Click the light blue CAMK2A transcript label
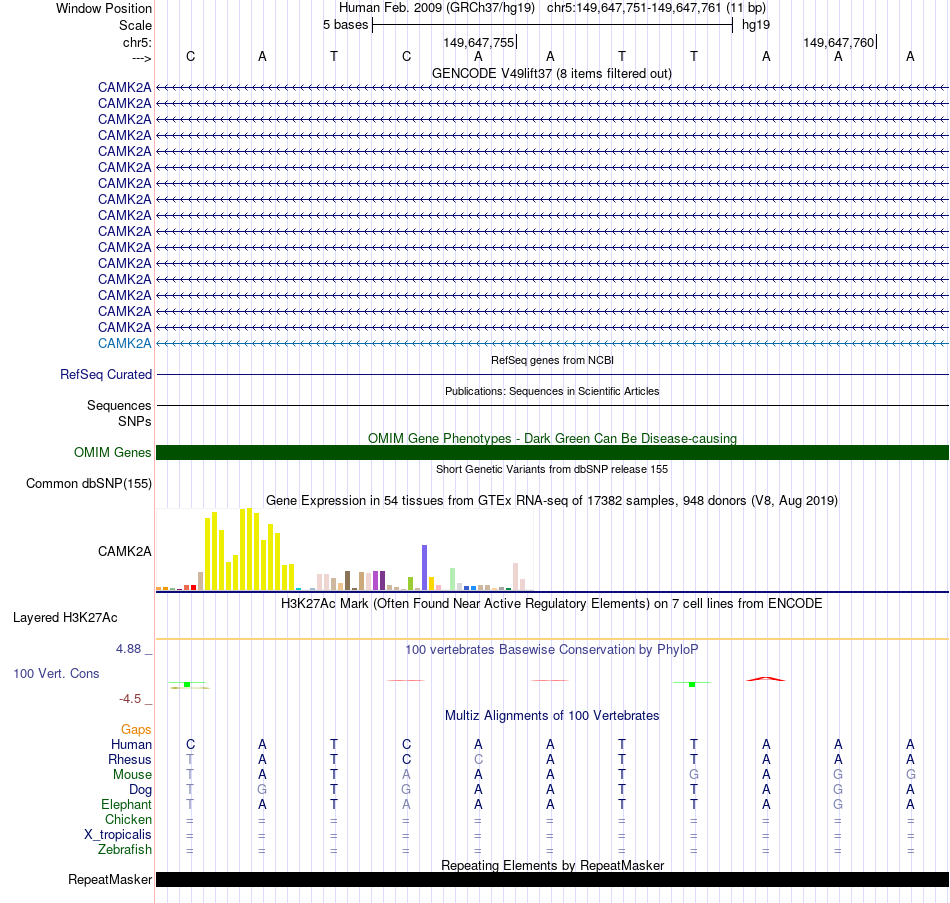 point(124,344)
